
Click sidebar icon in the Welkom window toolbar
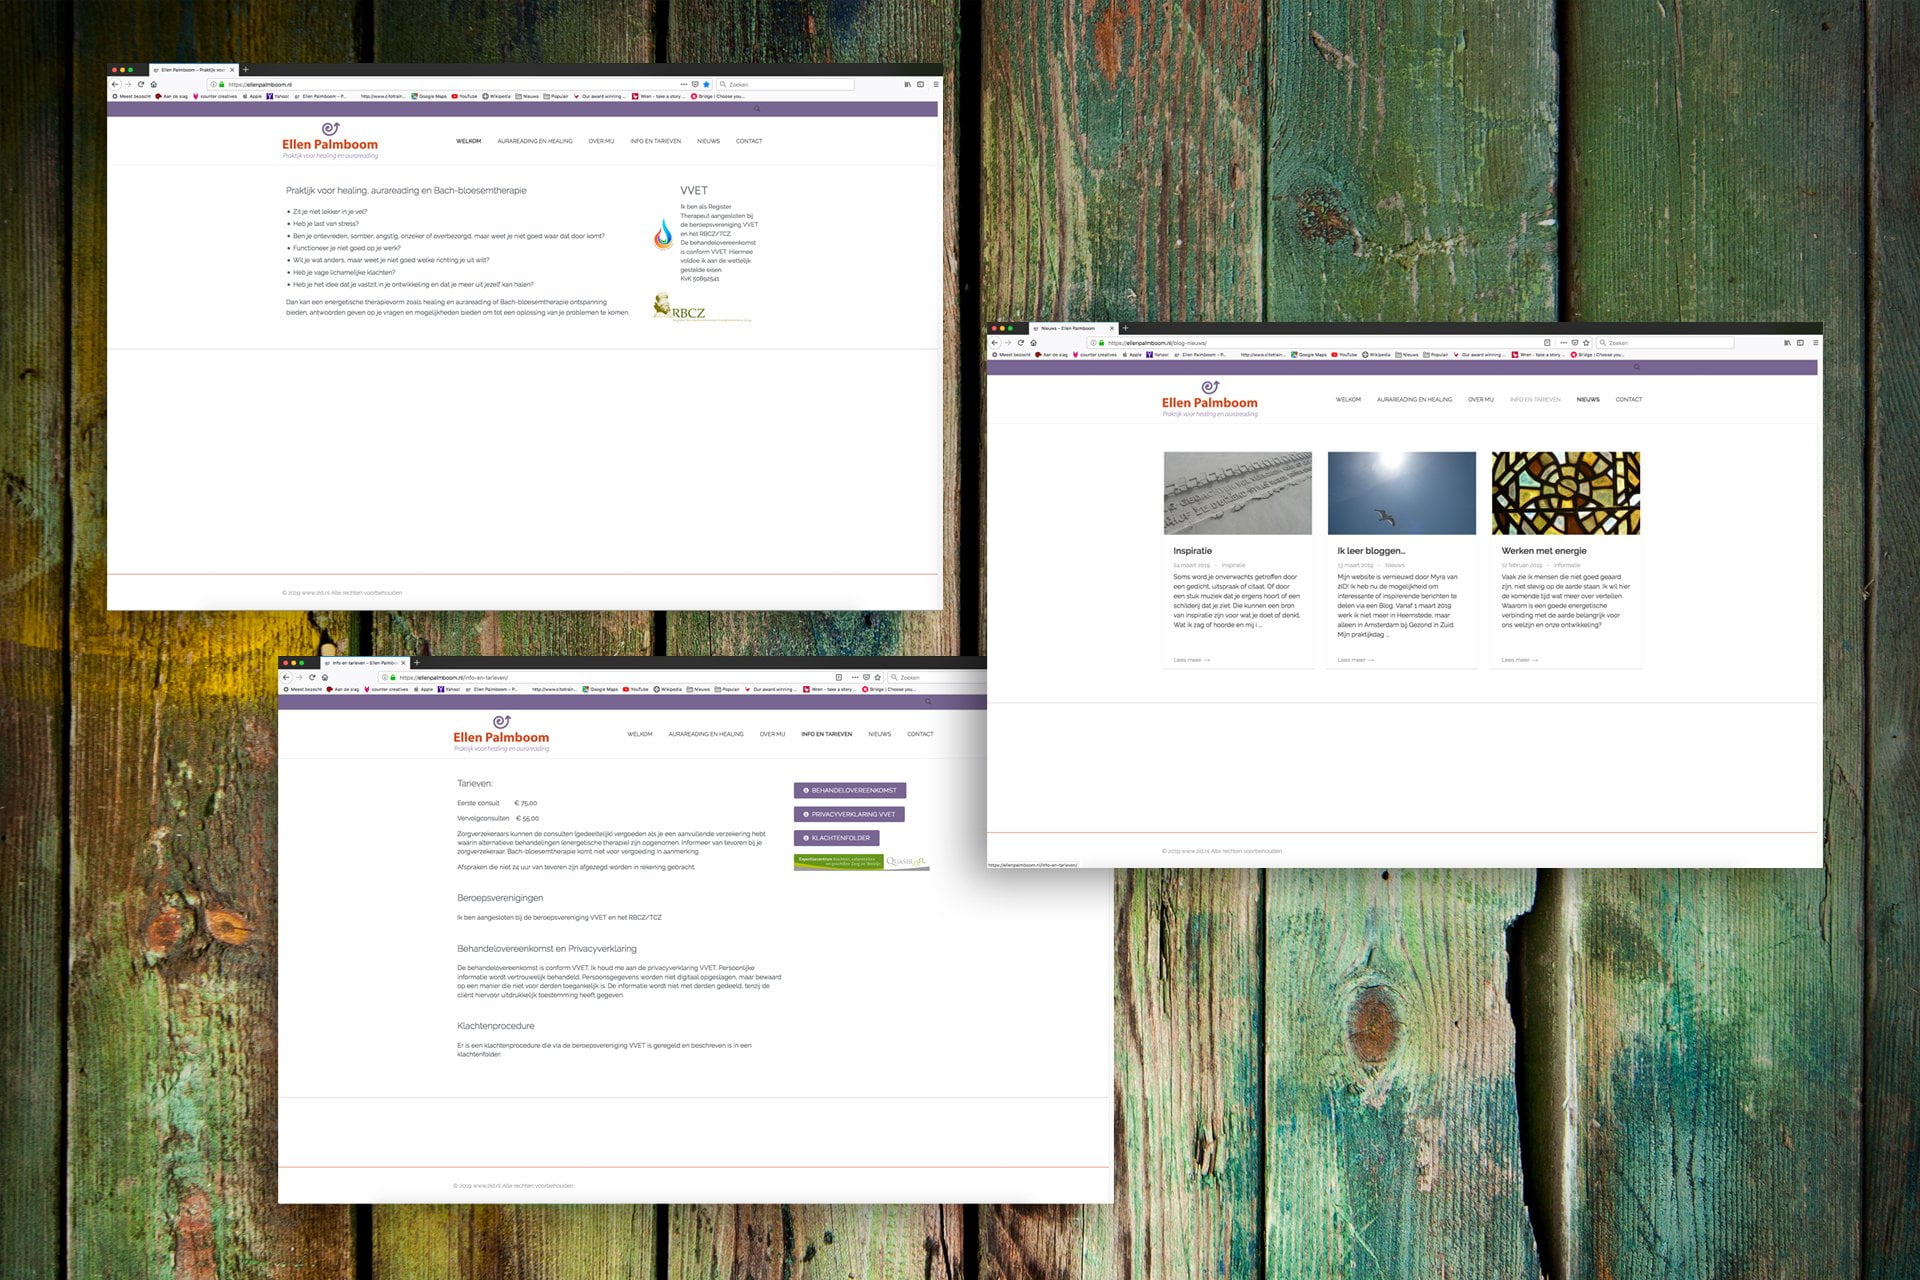pos(921,85)
